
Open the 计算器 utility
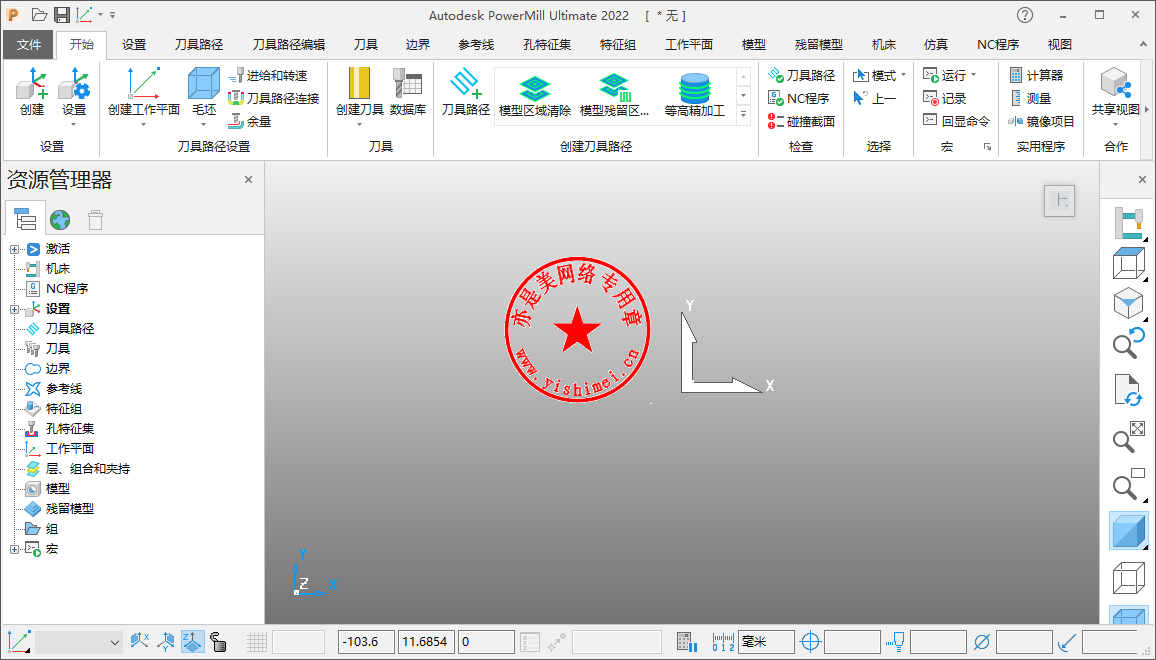[1037, 75]
